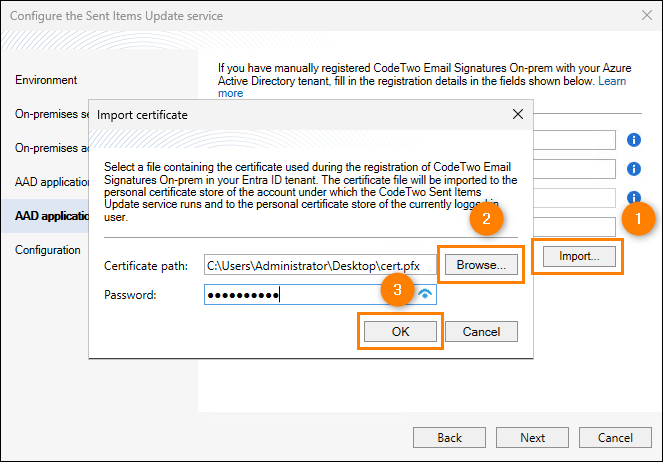Confirm certificate import with OK
Viewport: 663px width, 462px height.
[x=398, y=331]
